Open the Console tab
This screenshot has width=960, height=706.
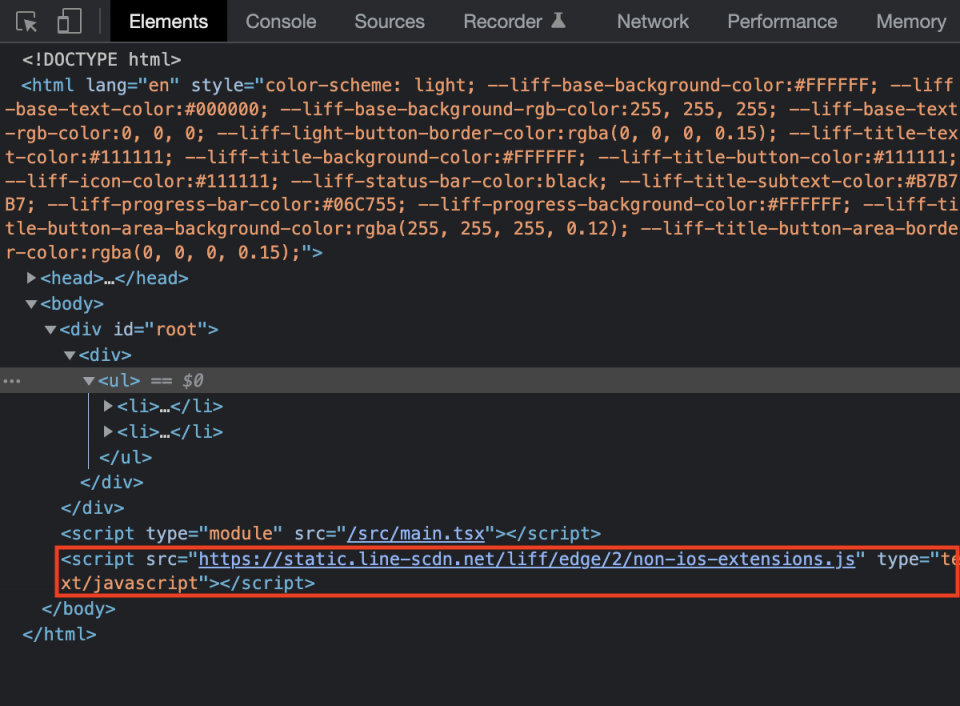coord(280,21)
